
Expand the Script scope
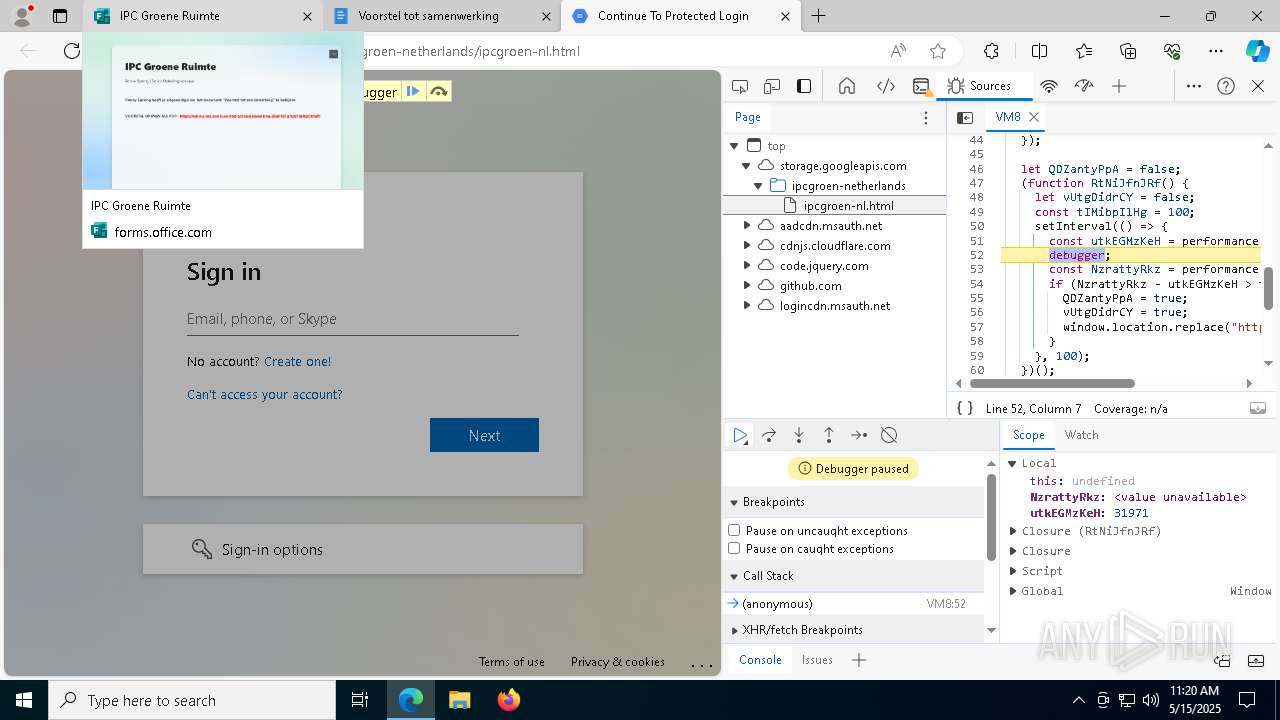[x=1012, y=571]
